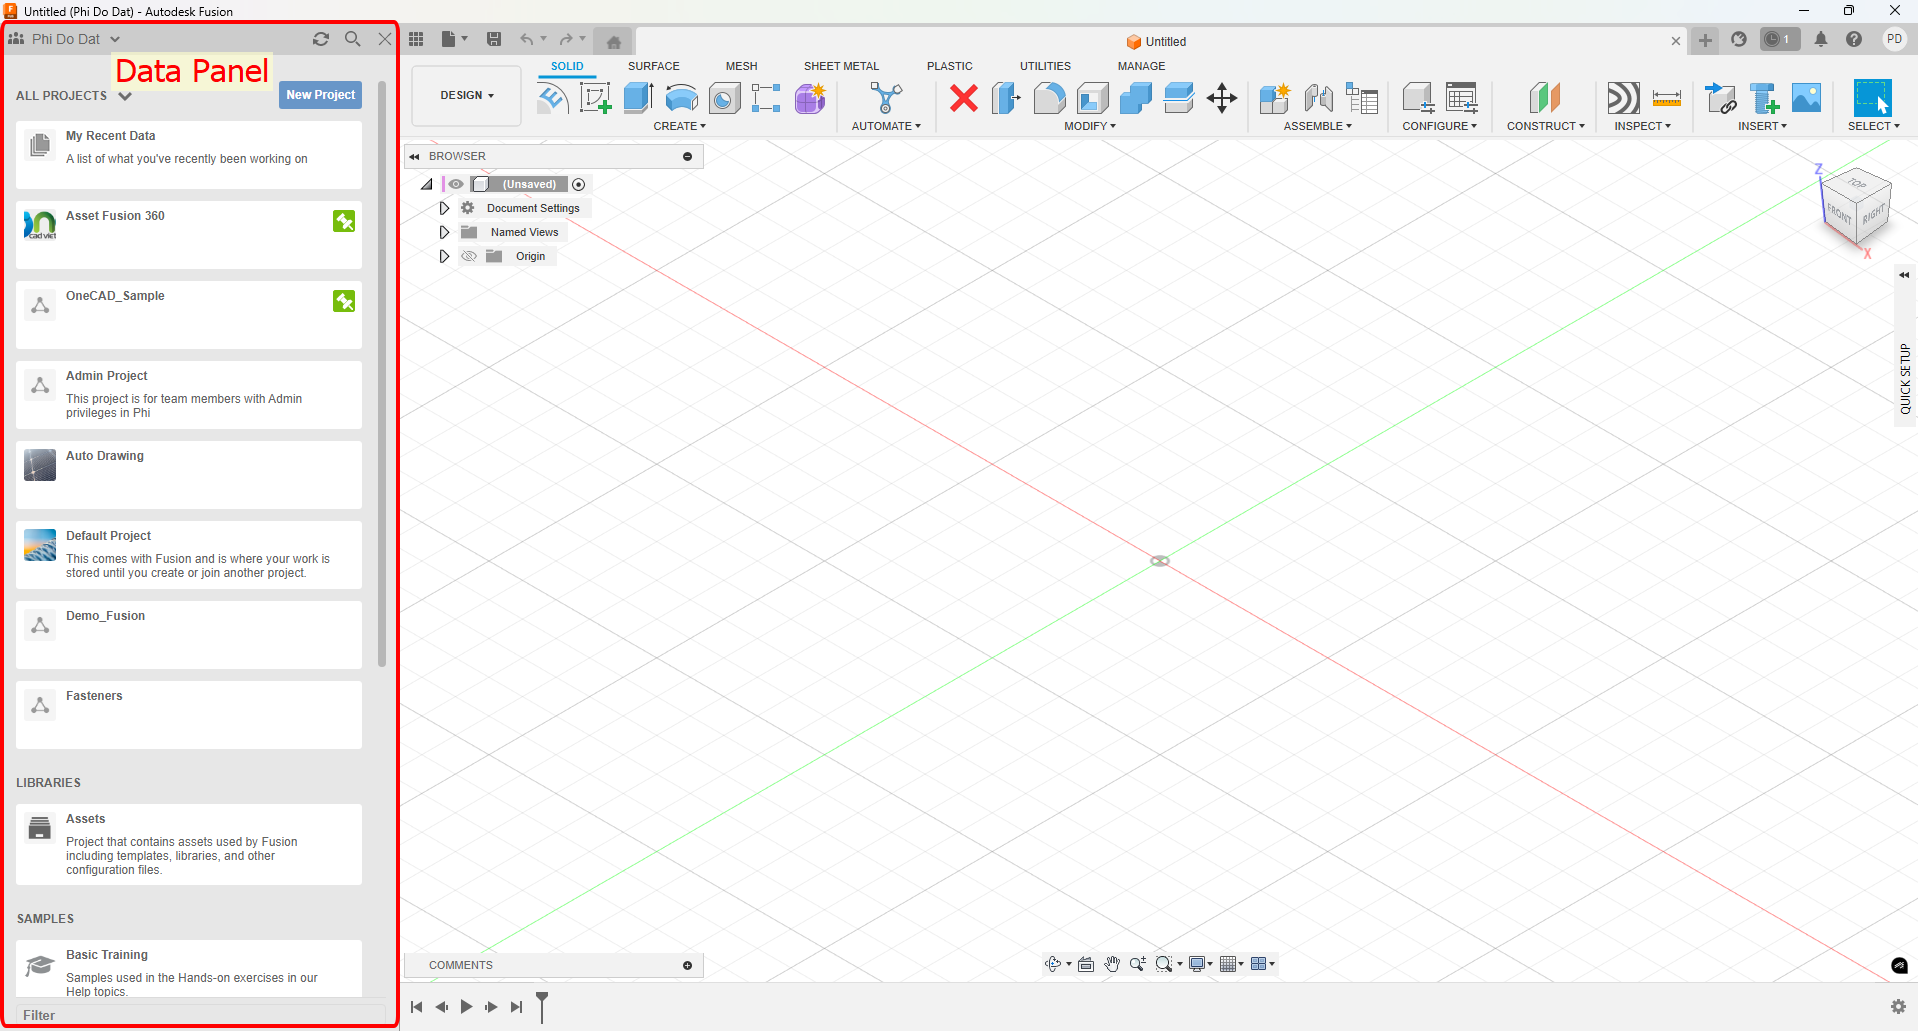
Task: Expand the MODIFY menu dropdown
Action: click(1090, 126)
